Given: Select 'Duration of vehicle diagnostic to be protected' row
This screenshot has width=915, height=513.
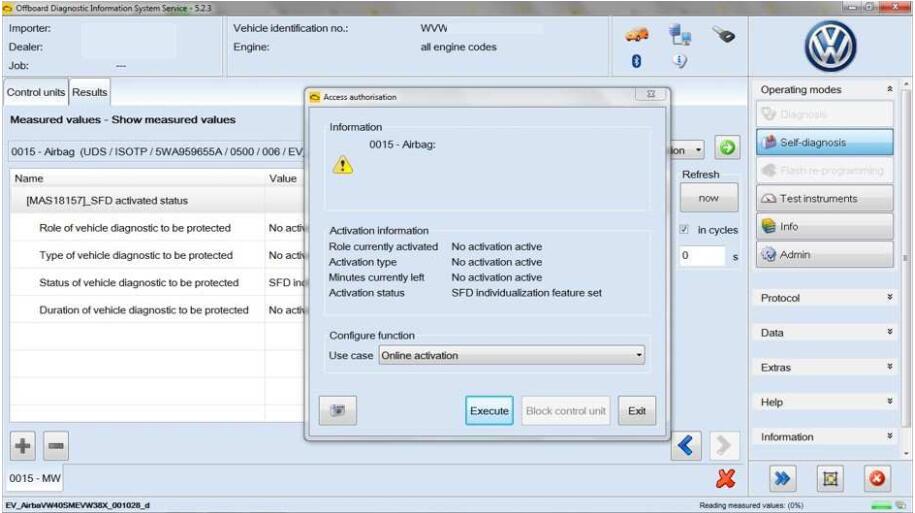Looking at the screenshot, I should 158,310.
